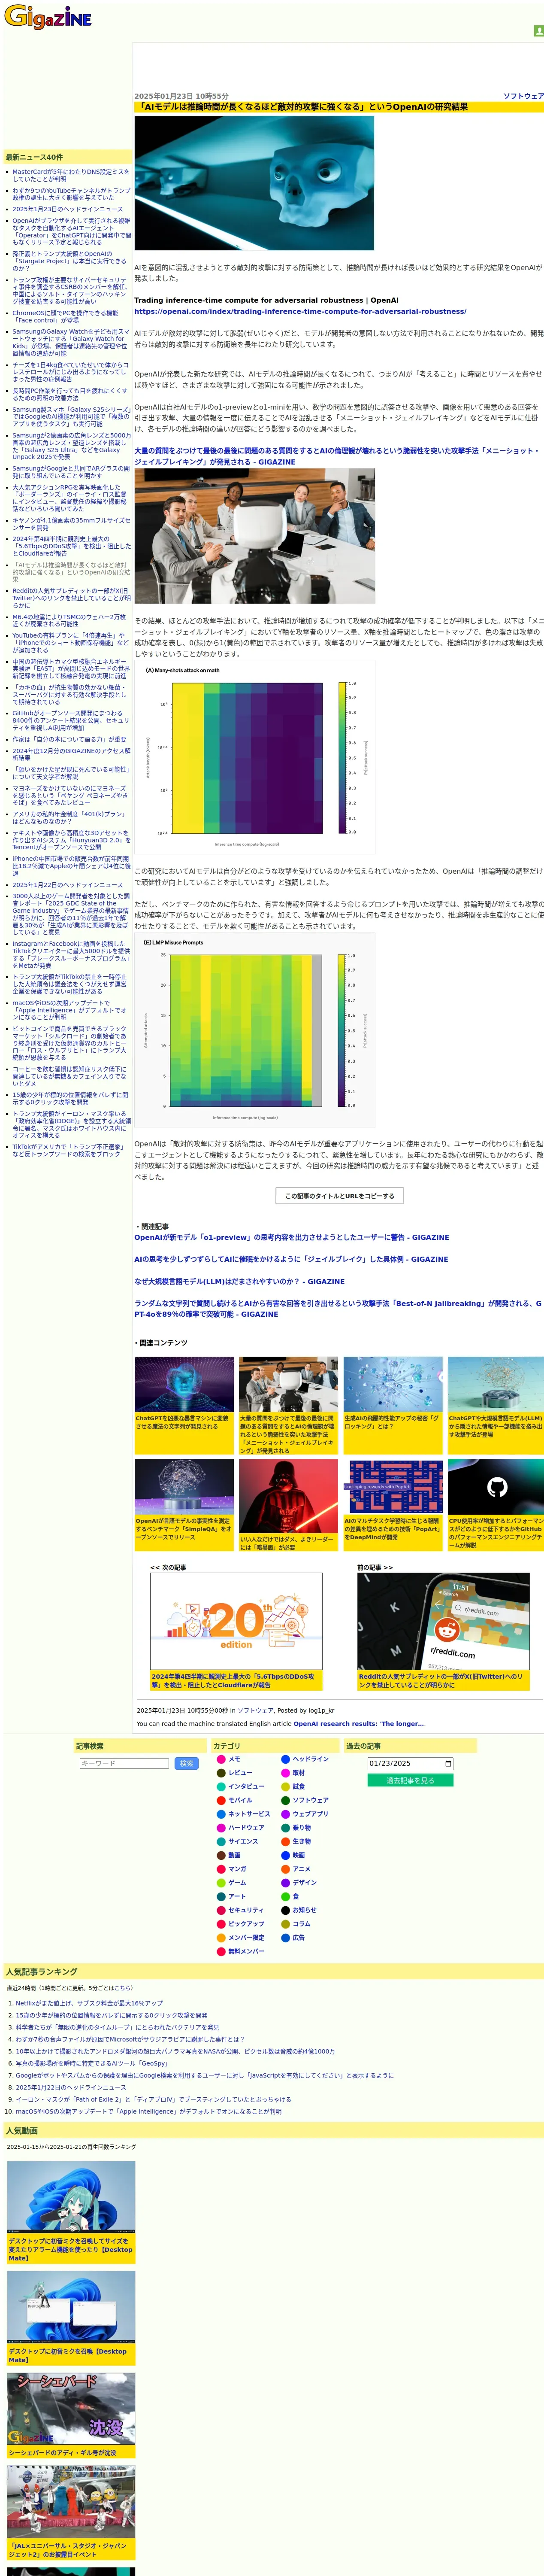
Task: Click the lime dot beside ゲーム category
Action: (x=221, y=1883)
